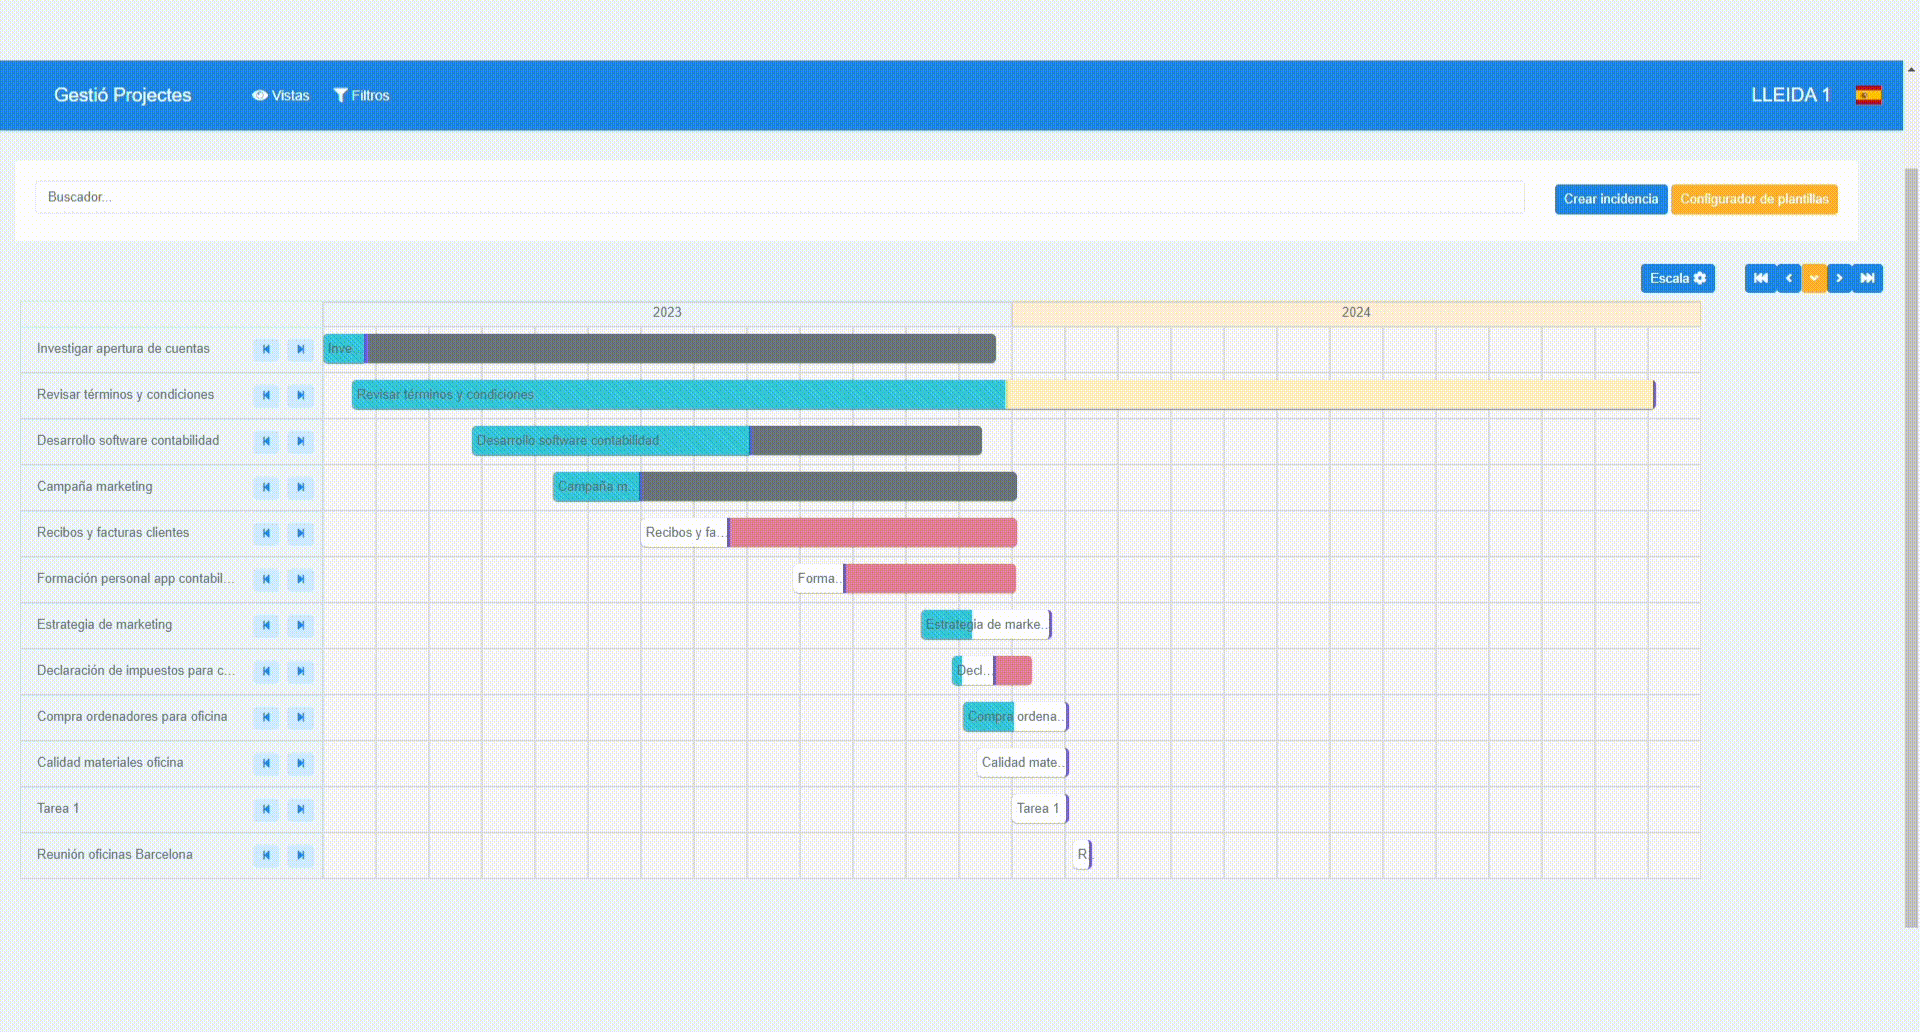This screenshot has height=1032, width=1920.
Task: Jump timeline to the very beginning
Action: click(x=1760, y=278)
